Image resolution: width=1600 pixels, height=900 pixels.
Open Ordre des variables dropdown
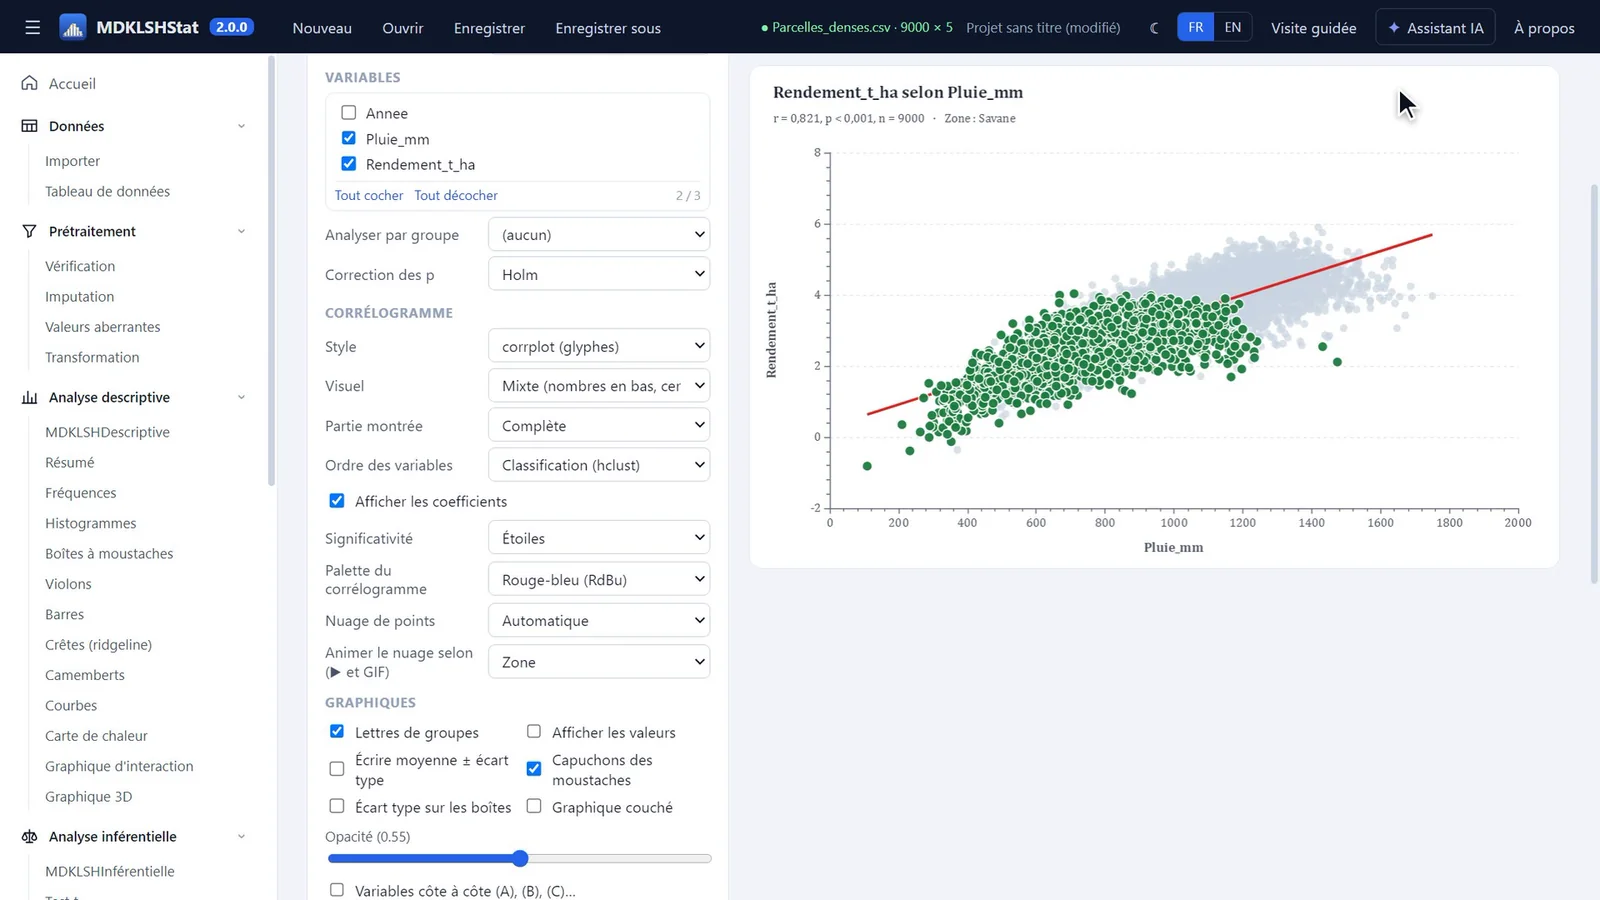click(x=599, y=465)
